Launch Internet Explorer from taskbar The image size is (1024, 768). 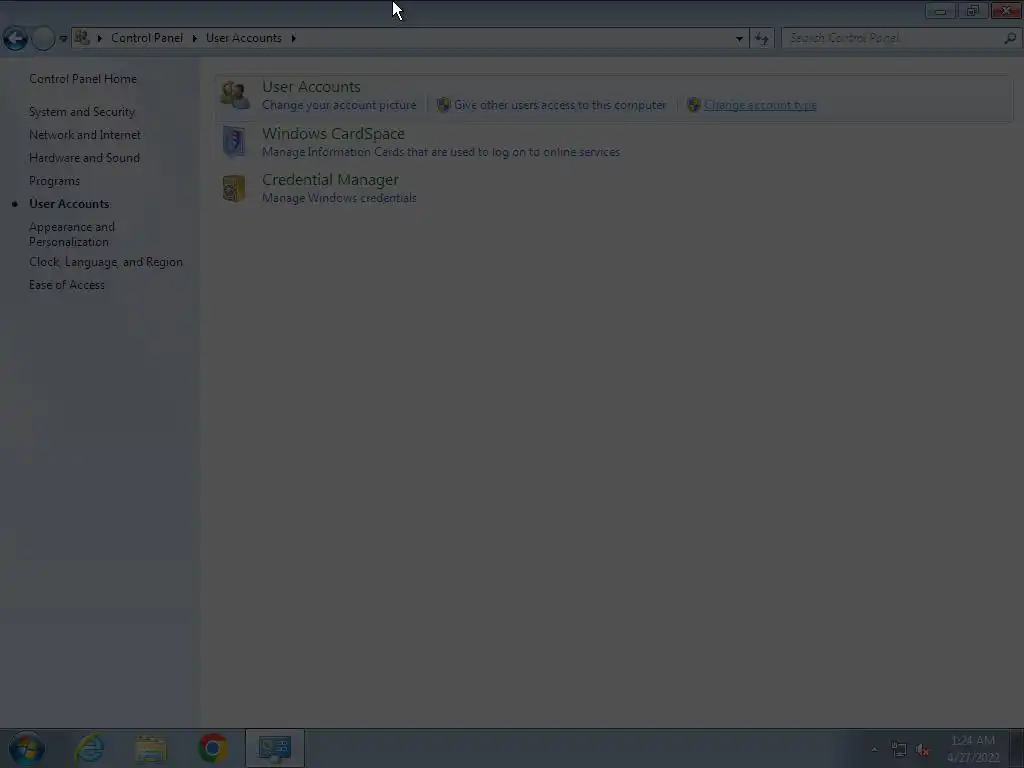(x=89, y=748)
